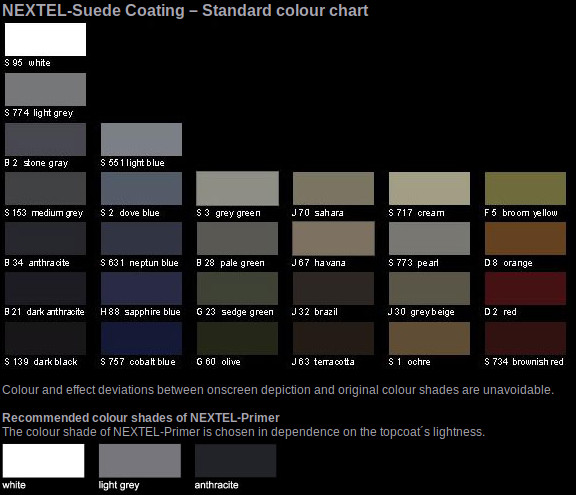Select the B 21 dark anthracite swatch
The height and width of the screenshot is (495, 576).
point(45,288)
